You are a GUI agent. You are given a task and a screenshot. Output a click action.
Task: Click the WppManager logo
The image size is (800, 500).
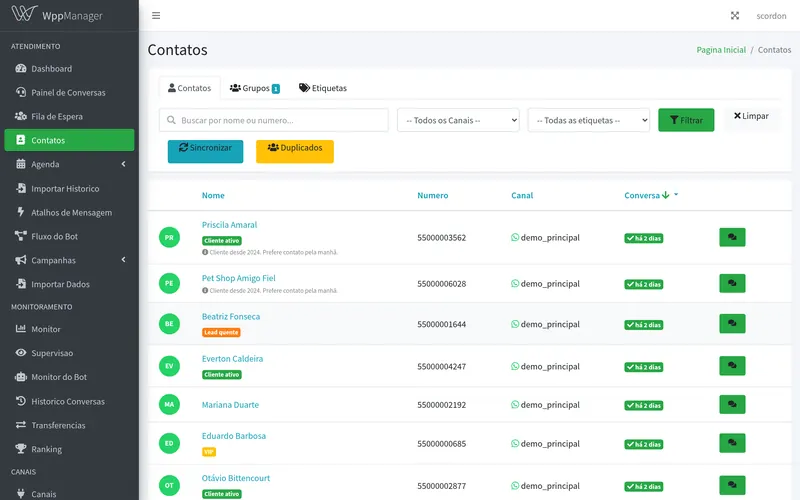click(57, 15)
